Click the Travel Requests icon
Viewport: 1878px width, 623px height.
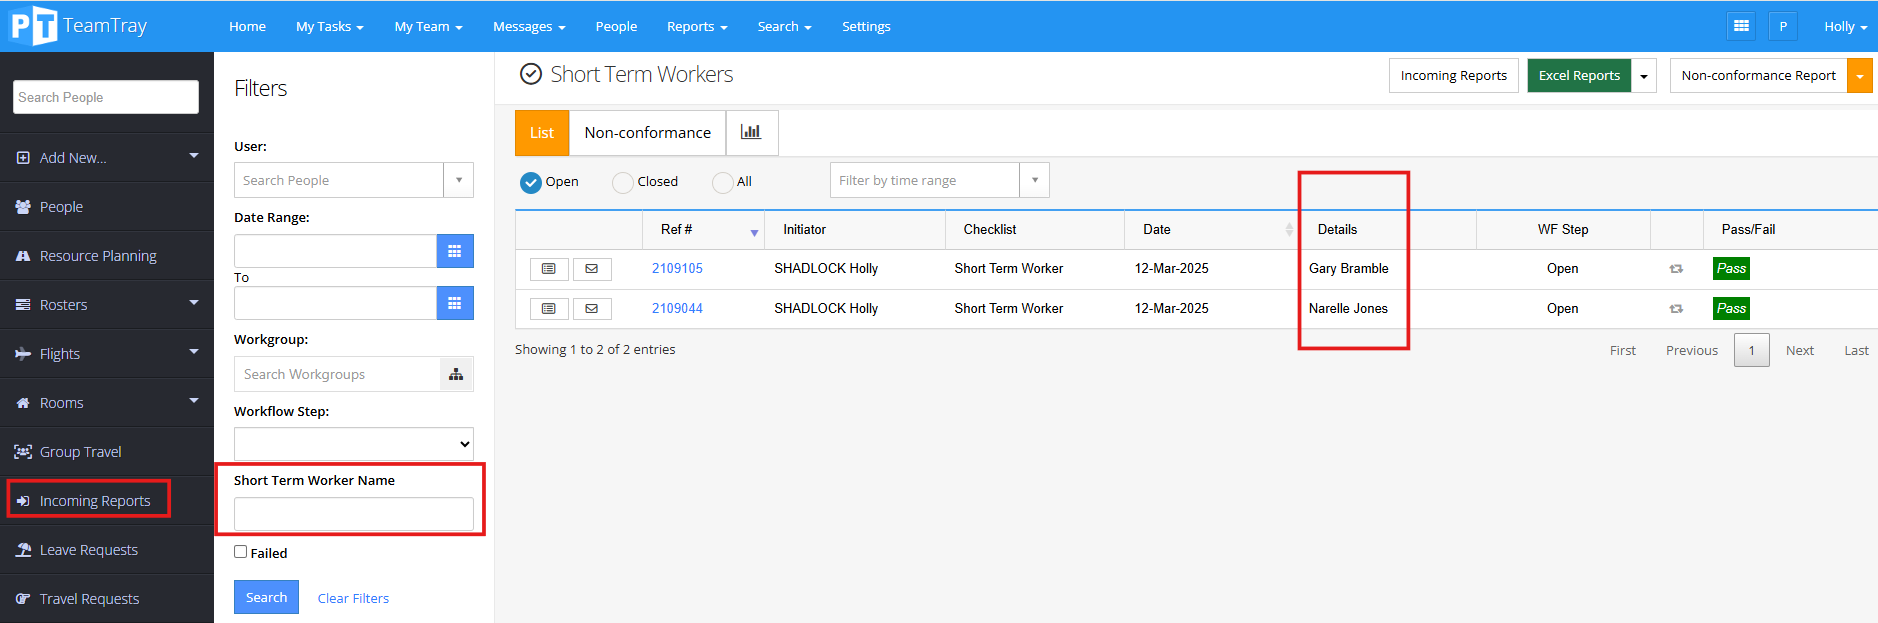coord(23,599)
